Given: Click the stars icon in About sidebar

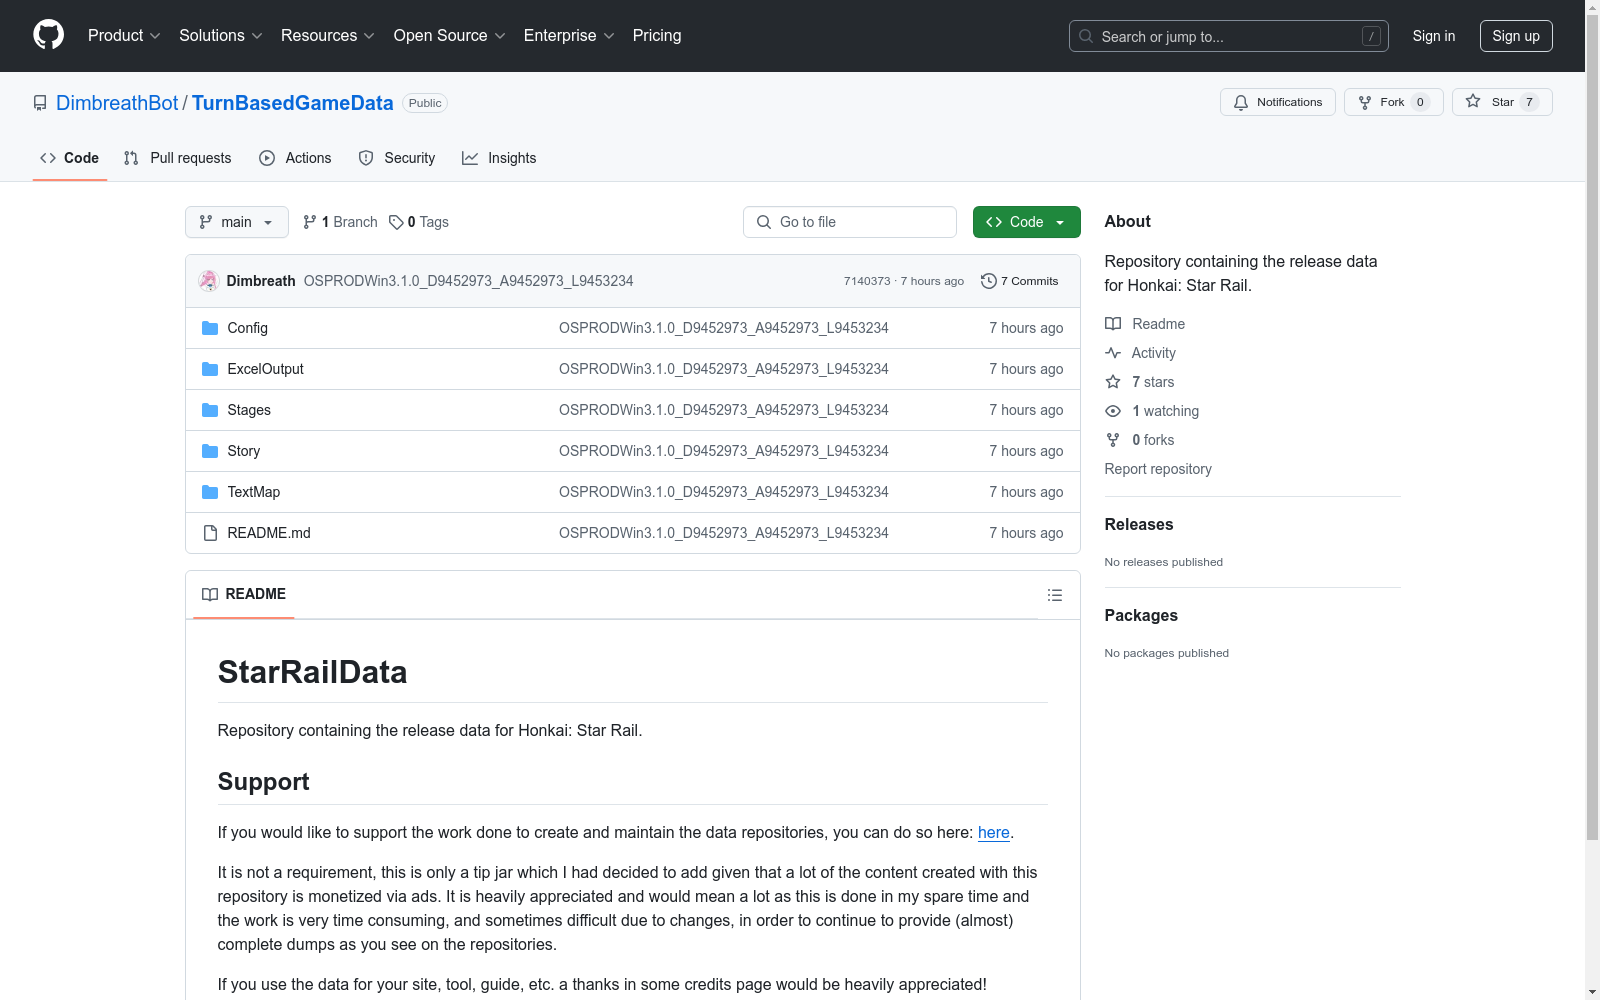Looking at the screenshot, I should [x=1113, y=382].
